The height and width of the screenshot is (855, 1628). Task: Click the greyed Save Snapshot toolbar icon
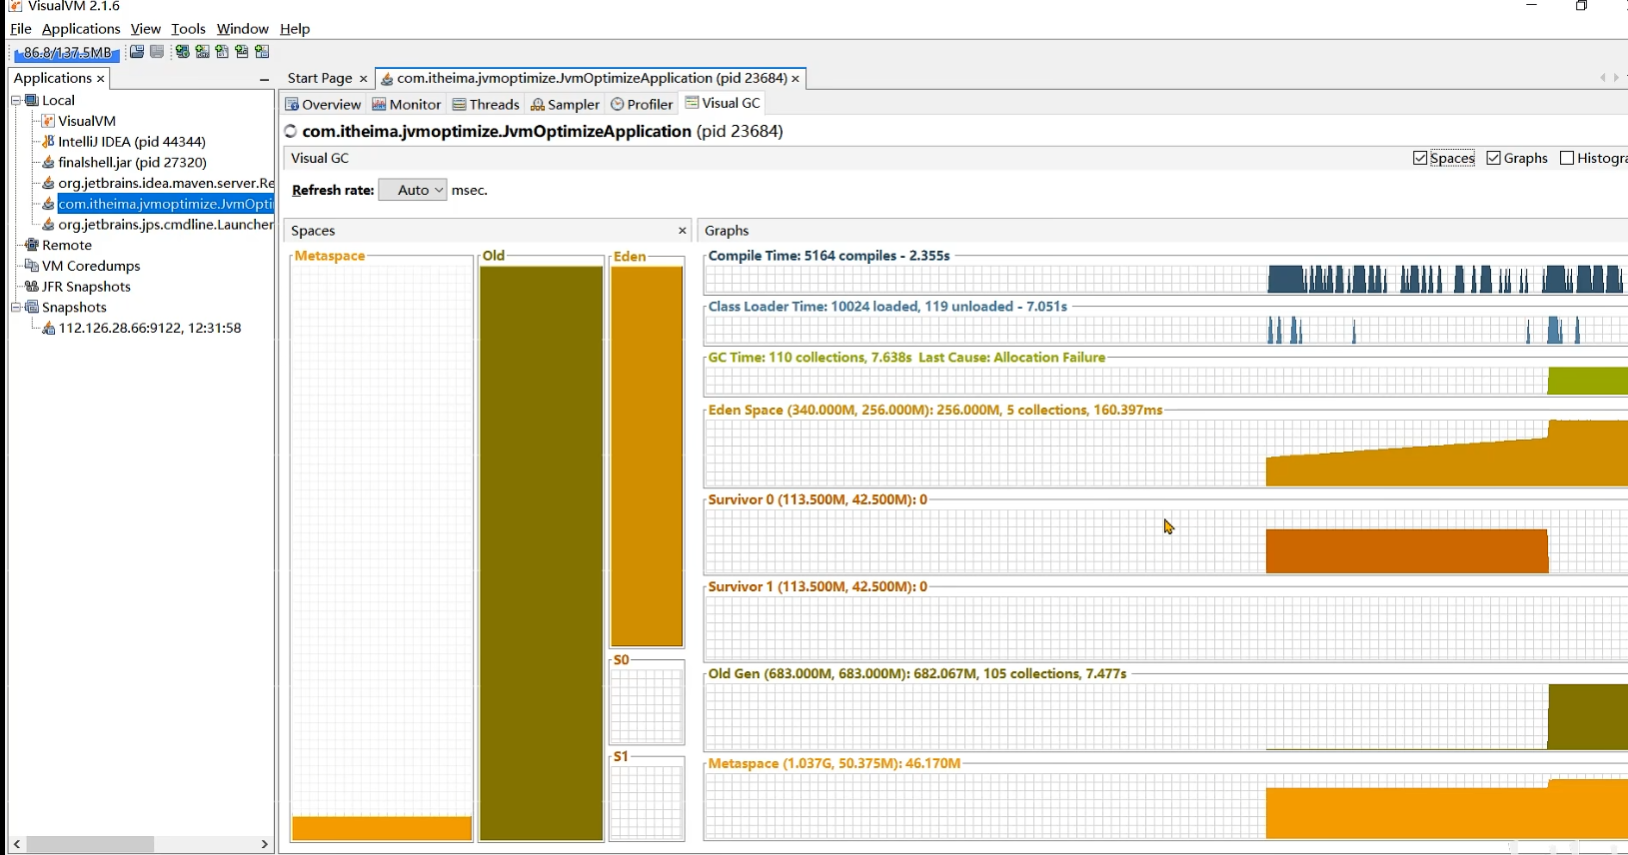[157, 51]
